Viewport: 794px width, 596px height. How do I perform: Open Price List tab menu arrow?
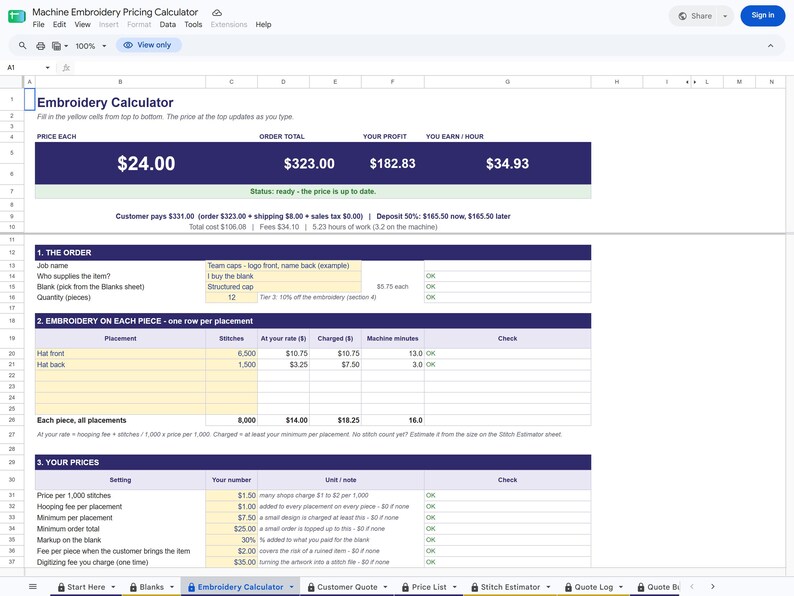point(455,587)
